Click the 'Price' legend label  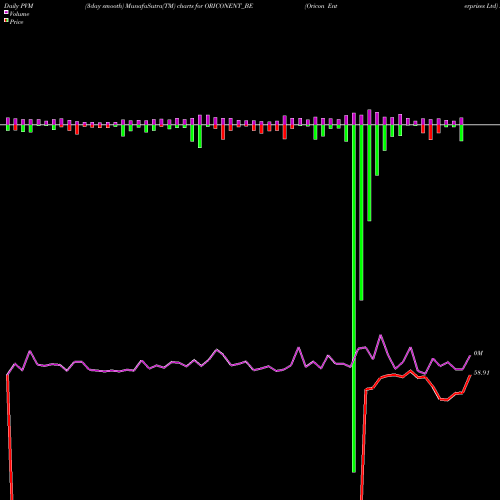coord(16,22)
